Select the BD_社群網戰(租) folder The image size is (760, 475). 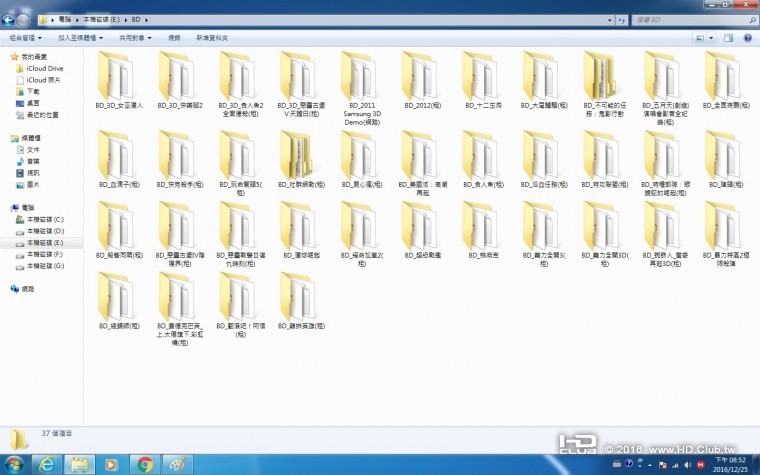click(x=301, y=159)
